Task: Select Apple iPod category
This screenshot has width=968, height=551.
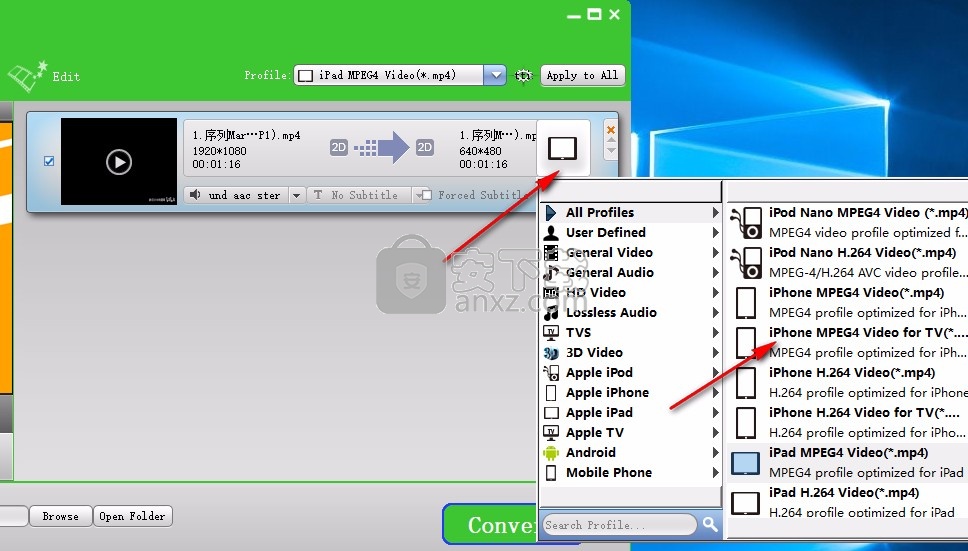Action: point(631,373)
